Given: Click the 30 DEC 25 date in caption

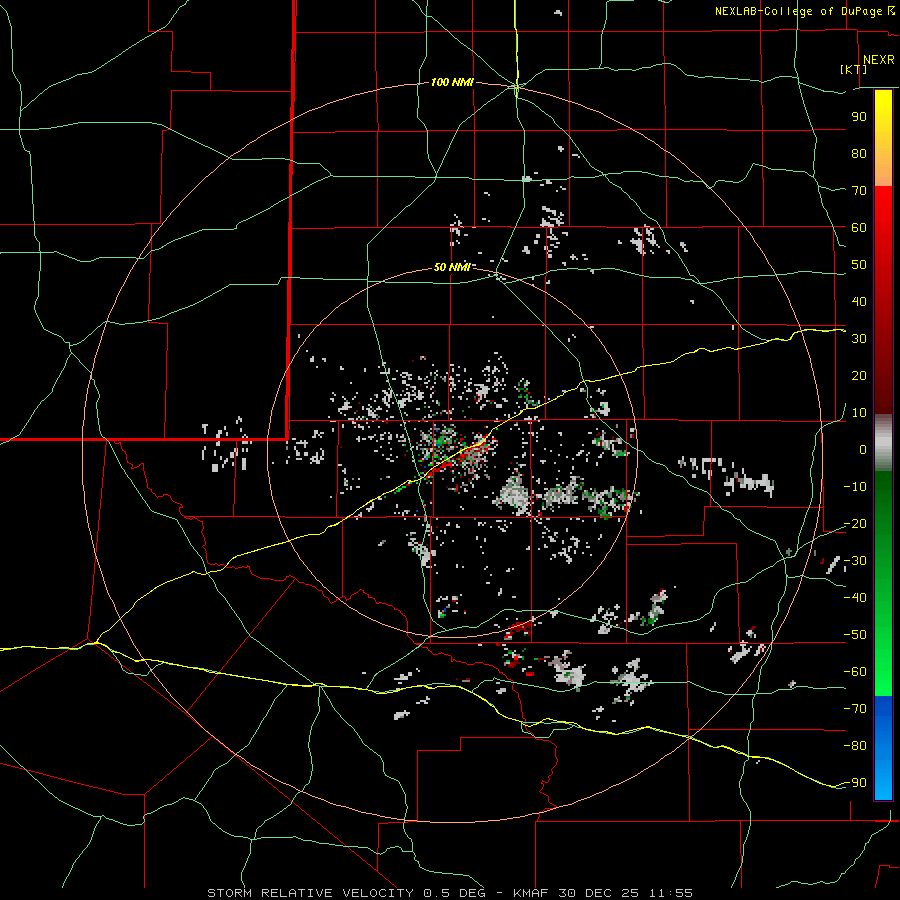Looking at the screenshot, I should (599, 893).
